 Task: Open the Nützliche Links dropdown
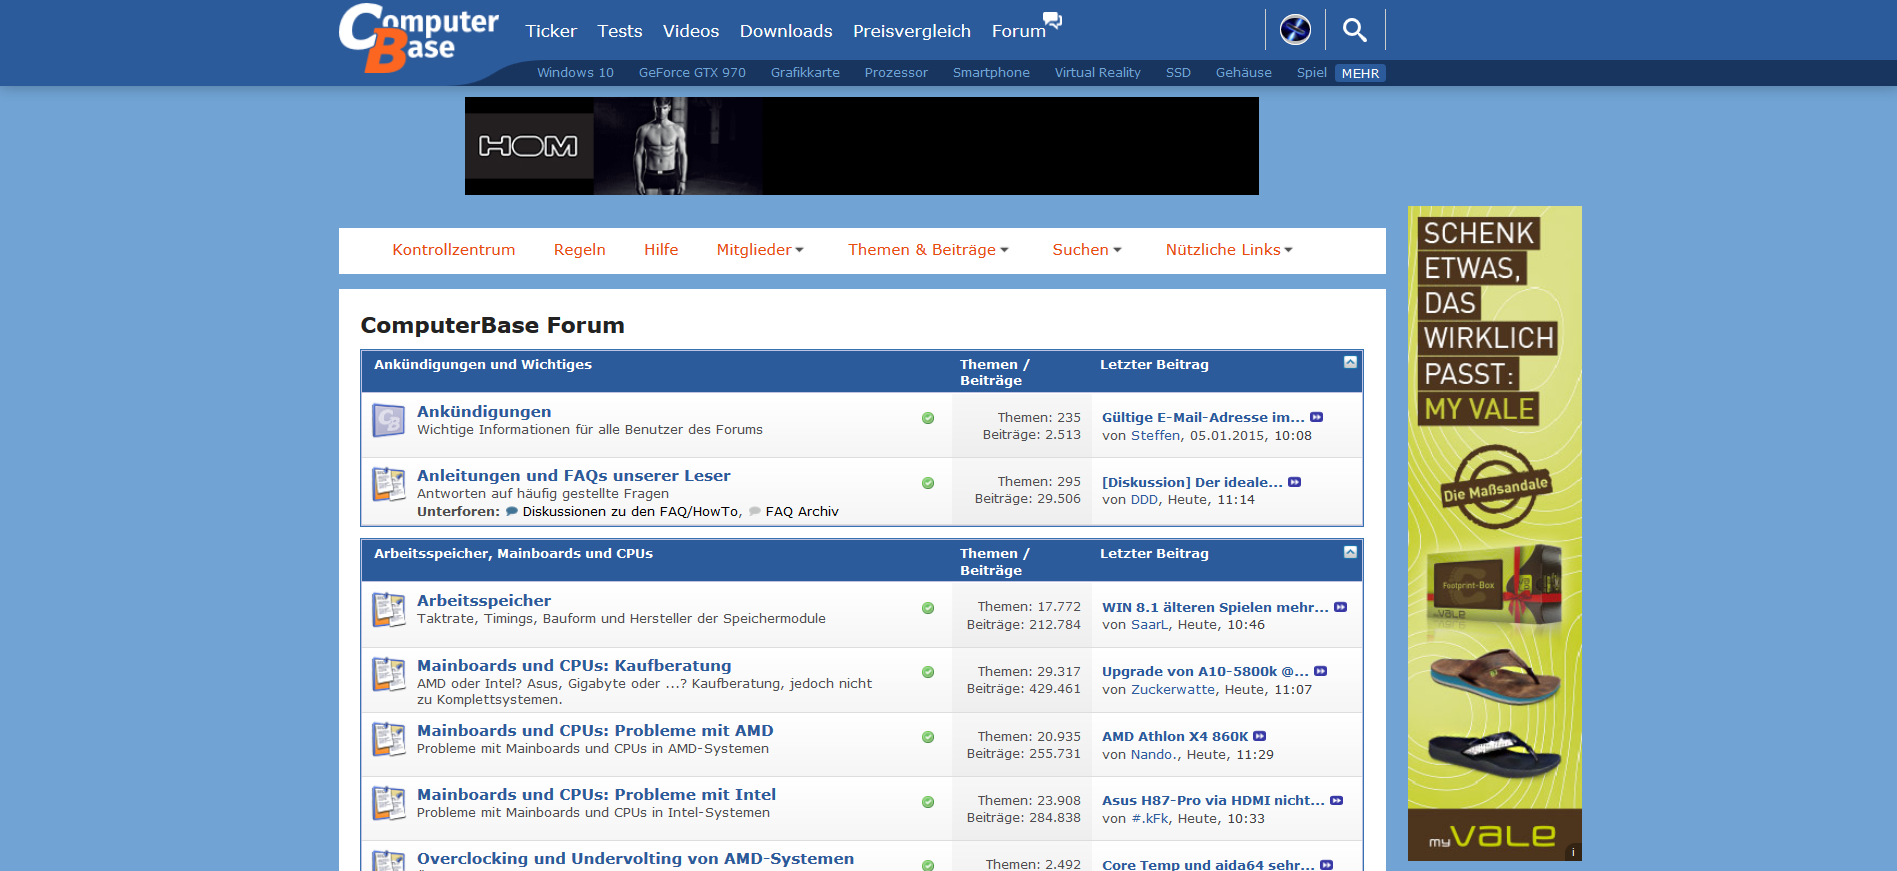(1229, 250)
